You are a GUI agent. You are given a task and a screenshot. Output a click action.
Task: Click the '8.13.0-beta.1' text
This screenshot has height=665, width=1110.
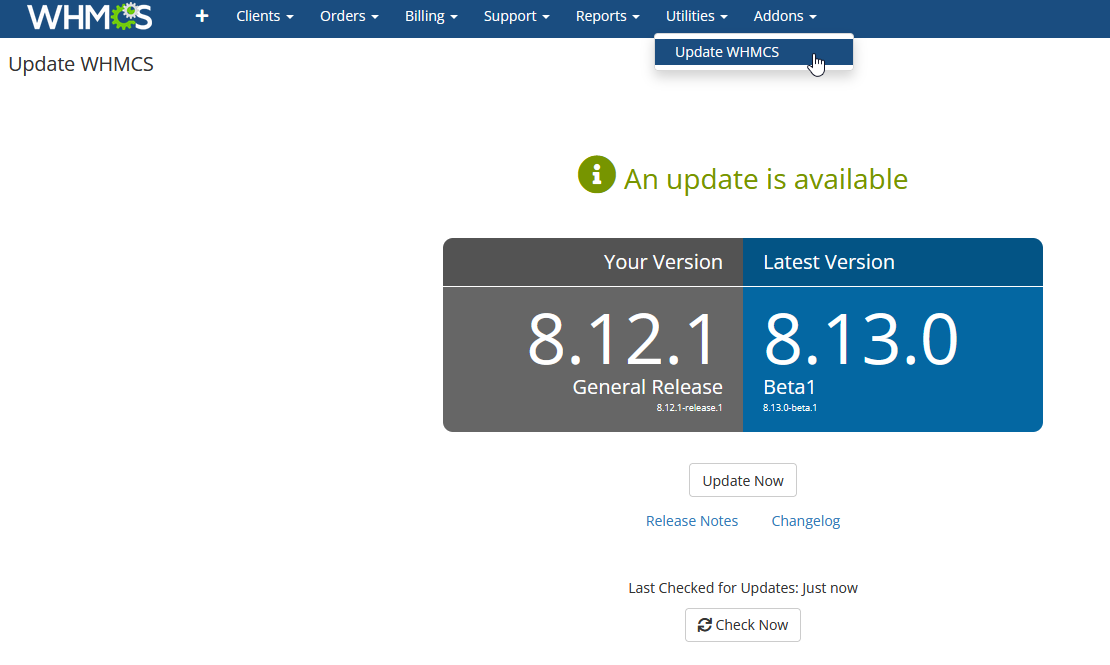click(790, 408)
